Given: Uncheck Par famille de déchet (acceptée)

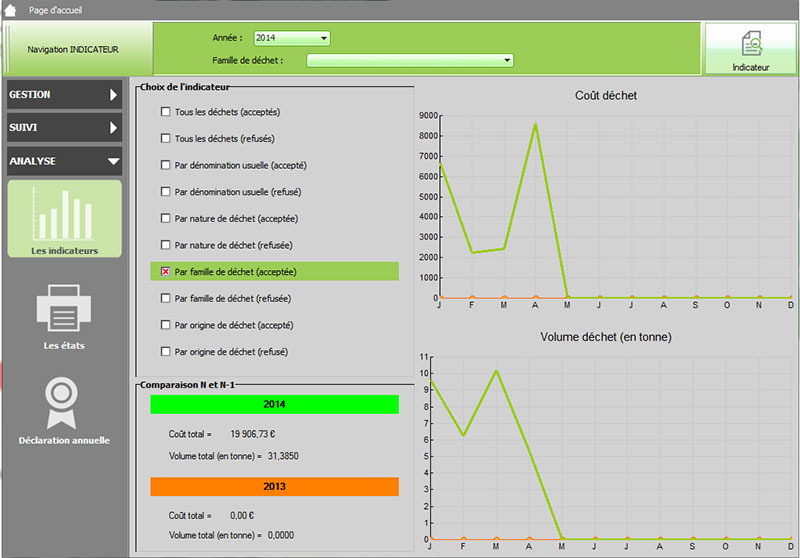Looking at the screenshot, I should point(165,272).
